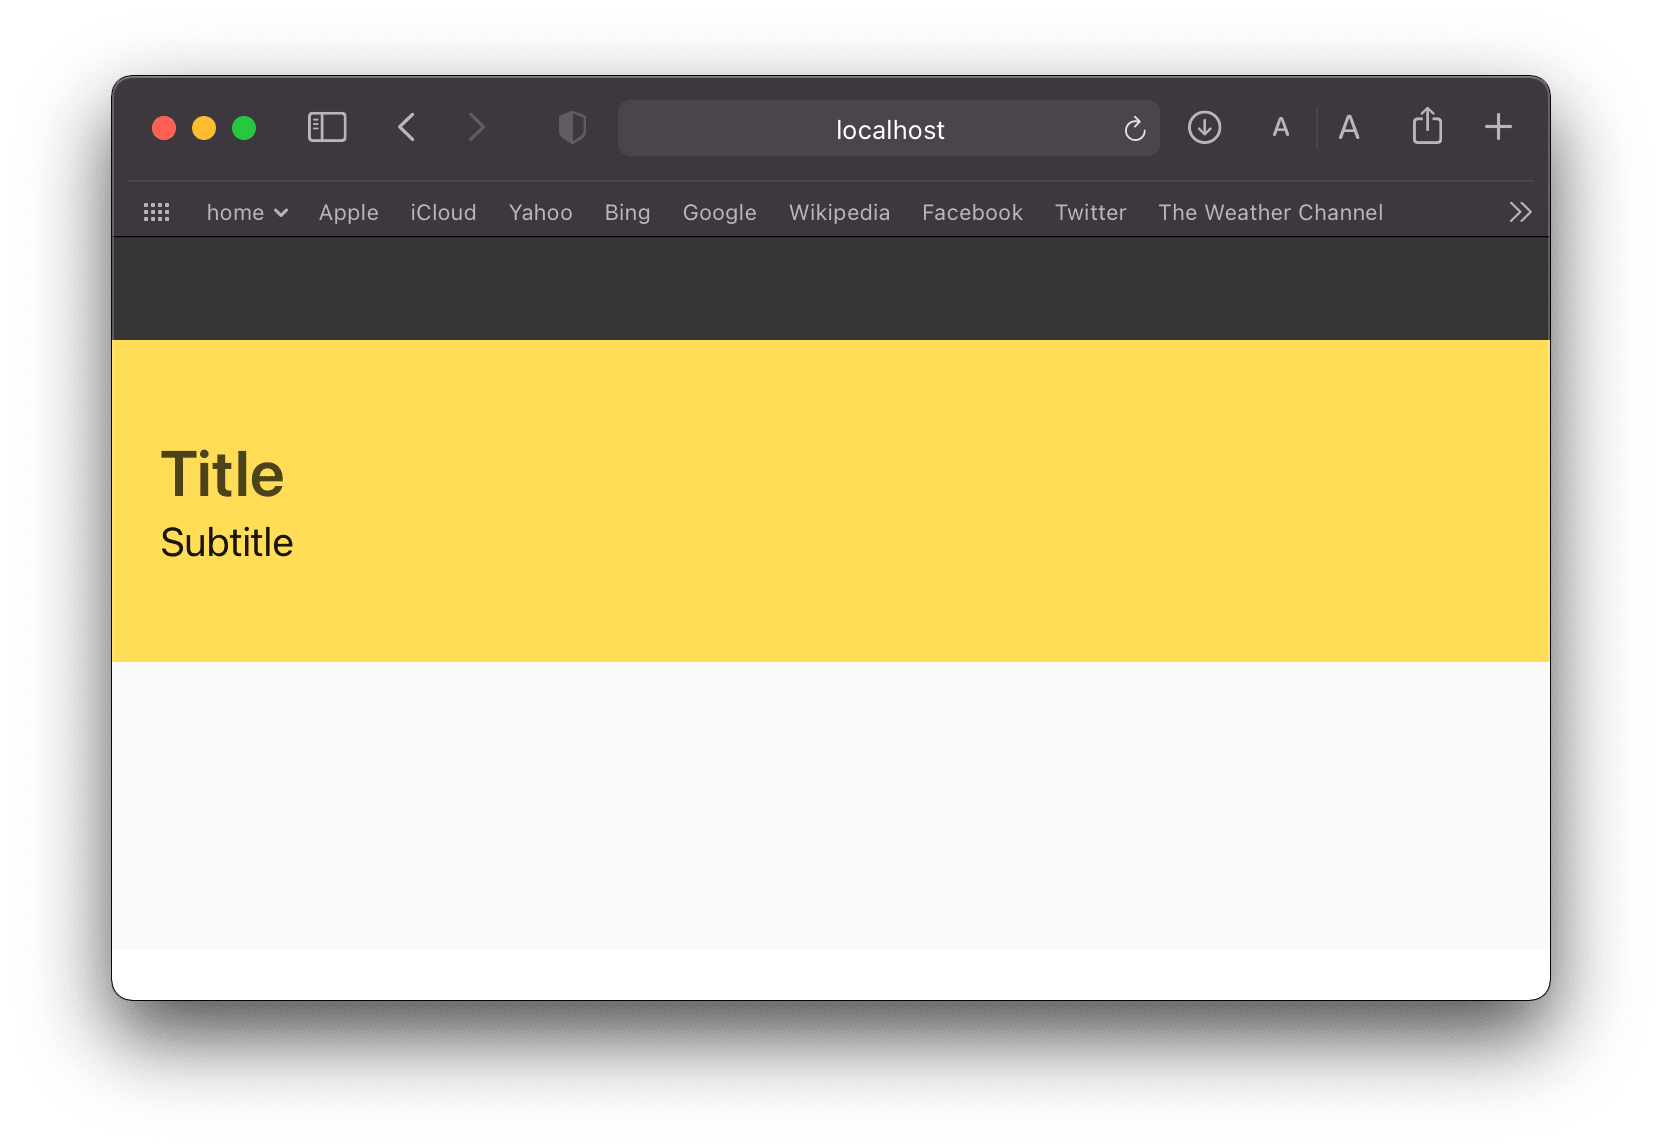Open the Wikipedia bookmark
The image size is (1662, 1148).
(839, 212)
